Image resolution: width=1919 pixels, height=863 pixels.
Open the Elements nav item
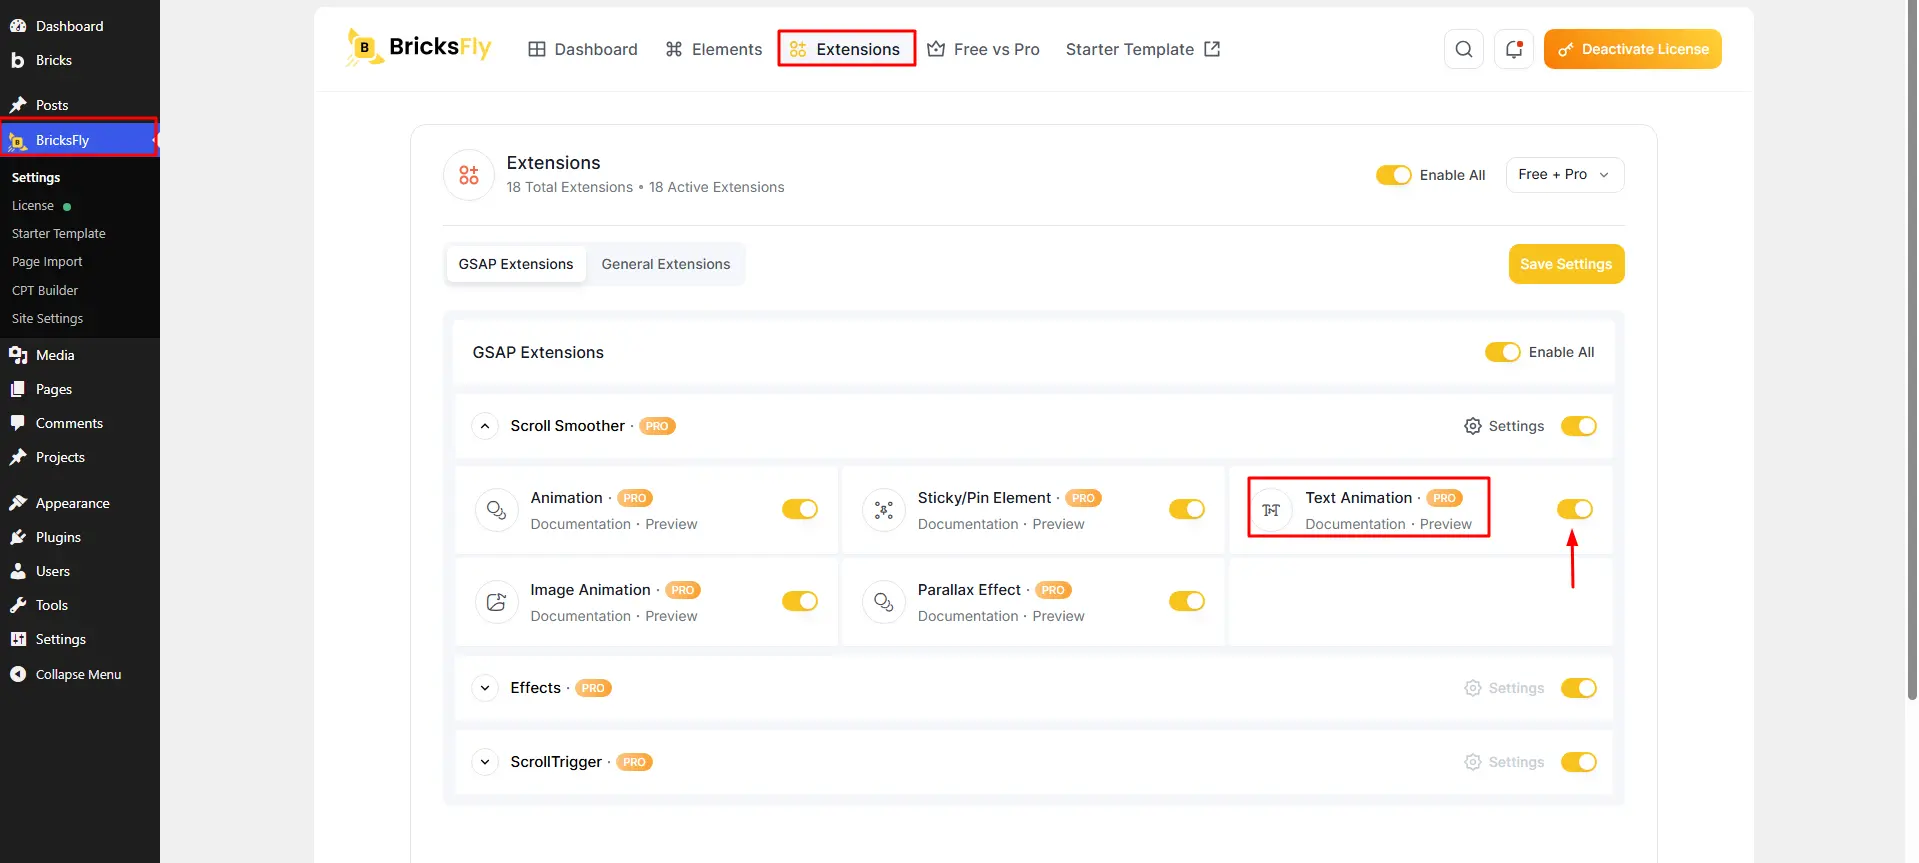pyautogui.click(x=714, y=49)
